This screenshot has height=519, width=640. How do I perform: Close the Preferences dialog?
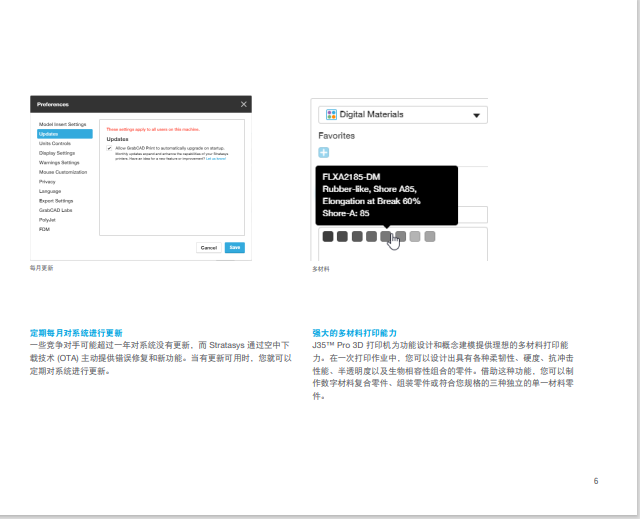click(x=244, y=104)
